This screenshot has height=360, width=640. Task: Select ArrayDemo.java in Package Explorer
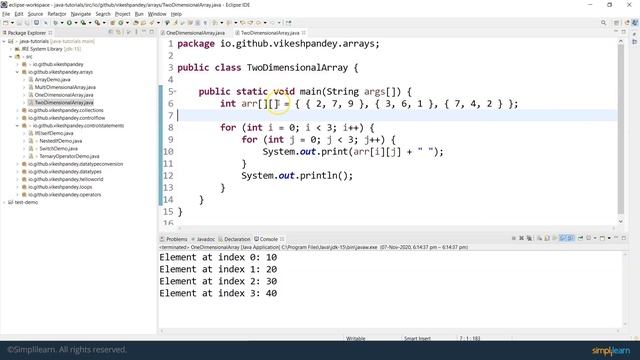click(52, 80)
